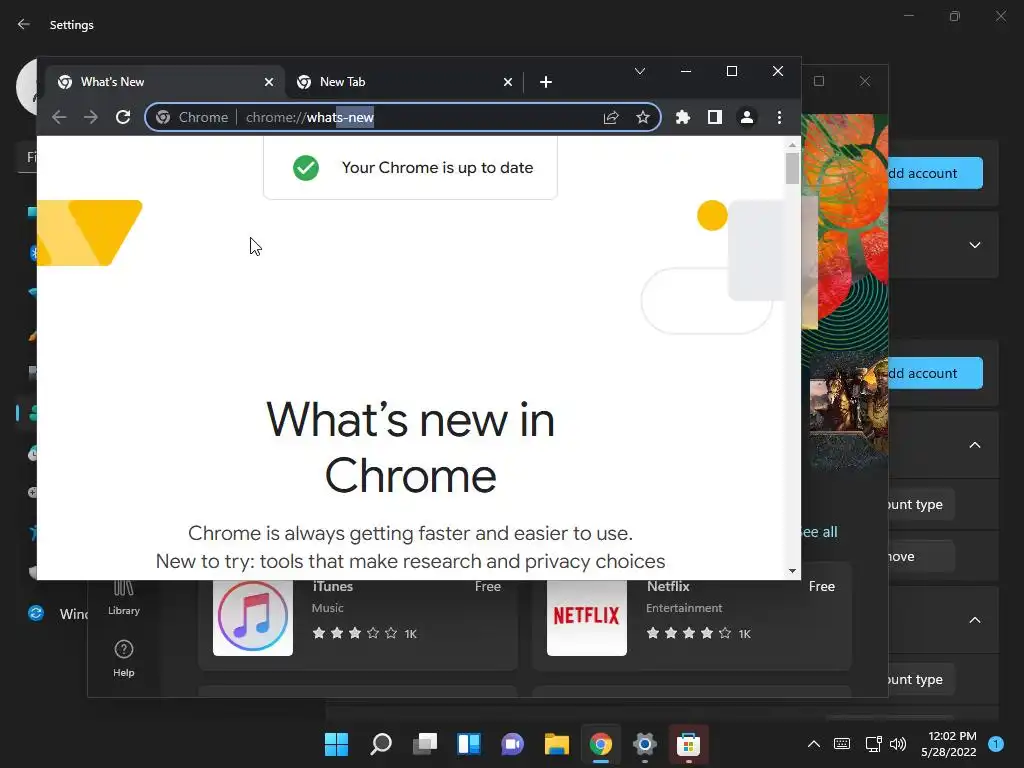Open Chrome's tab search dropdown arrow
1024x768 pixels.
click(x=640, y=71)
